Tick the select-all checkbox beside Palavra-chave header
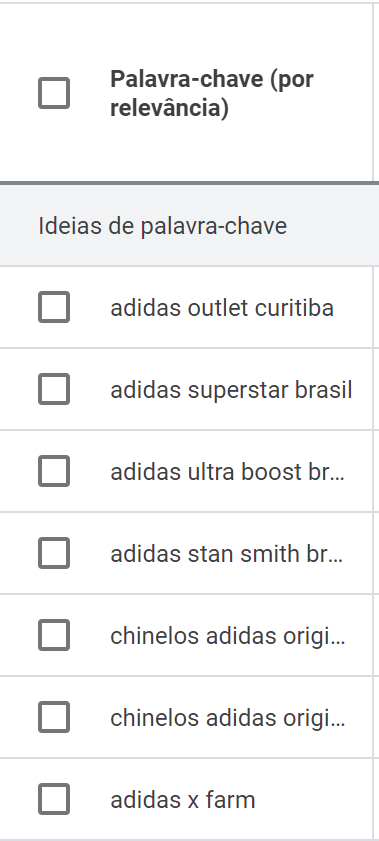This screenshot has height=841, width=379. click(54, 93)
